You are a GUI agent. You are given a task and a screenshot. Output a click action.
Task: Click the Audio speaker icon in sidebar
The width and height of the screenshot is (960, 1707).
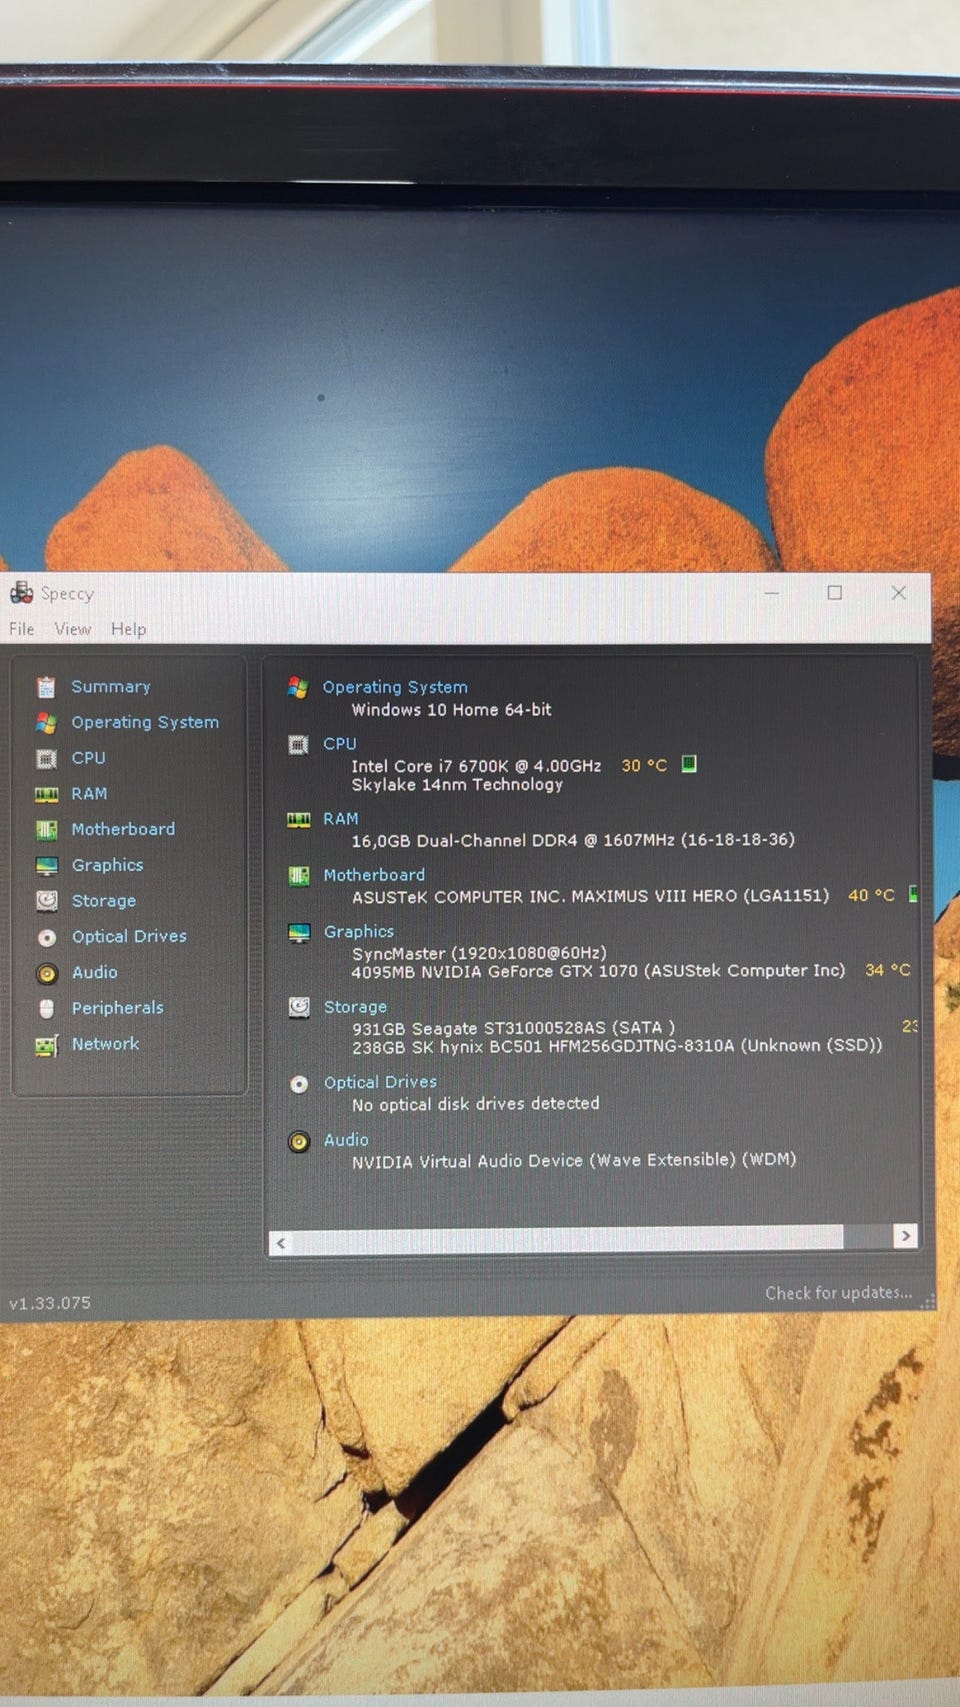click(46, 973)
